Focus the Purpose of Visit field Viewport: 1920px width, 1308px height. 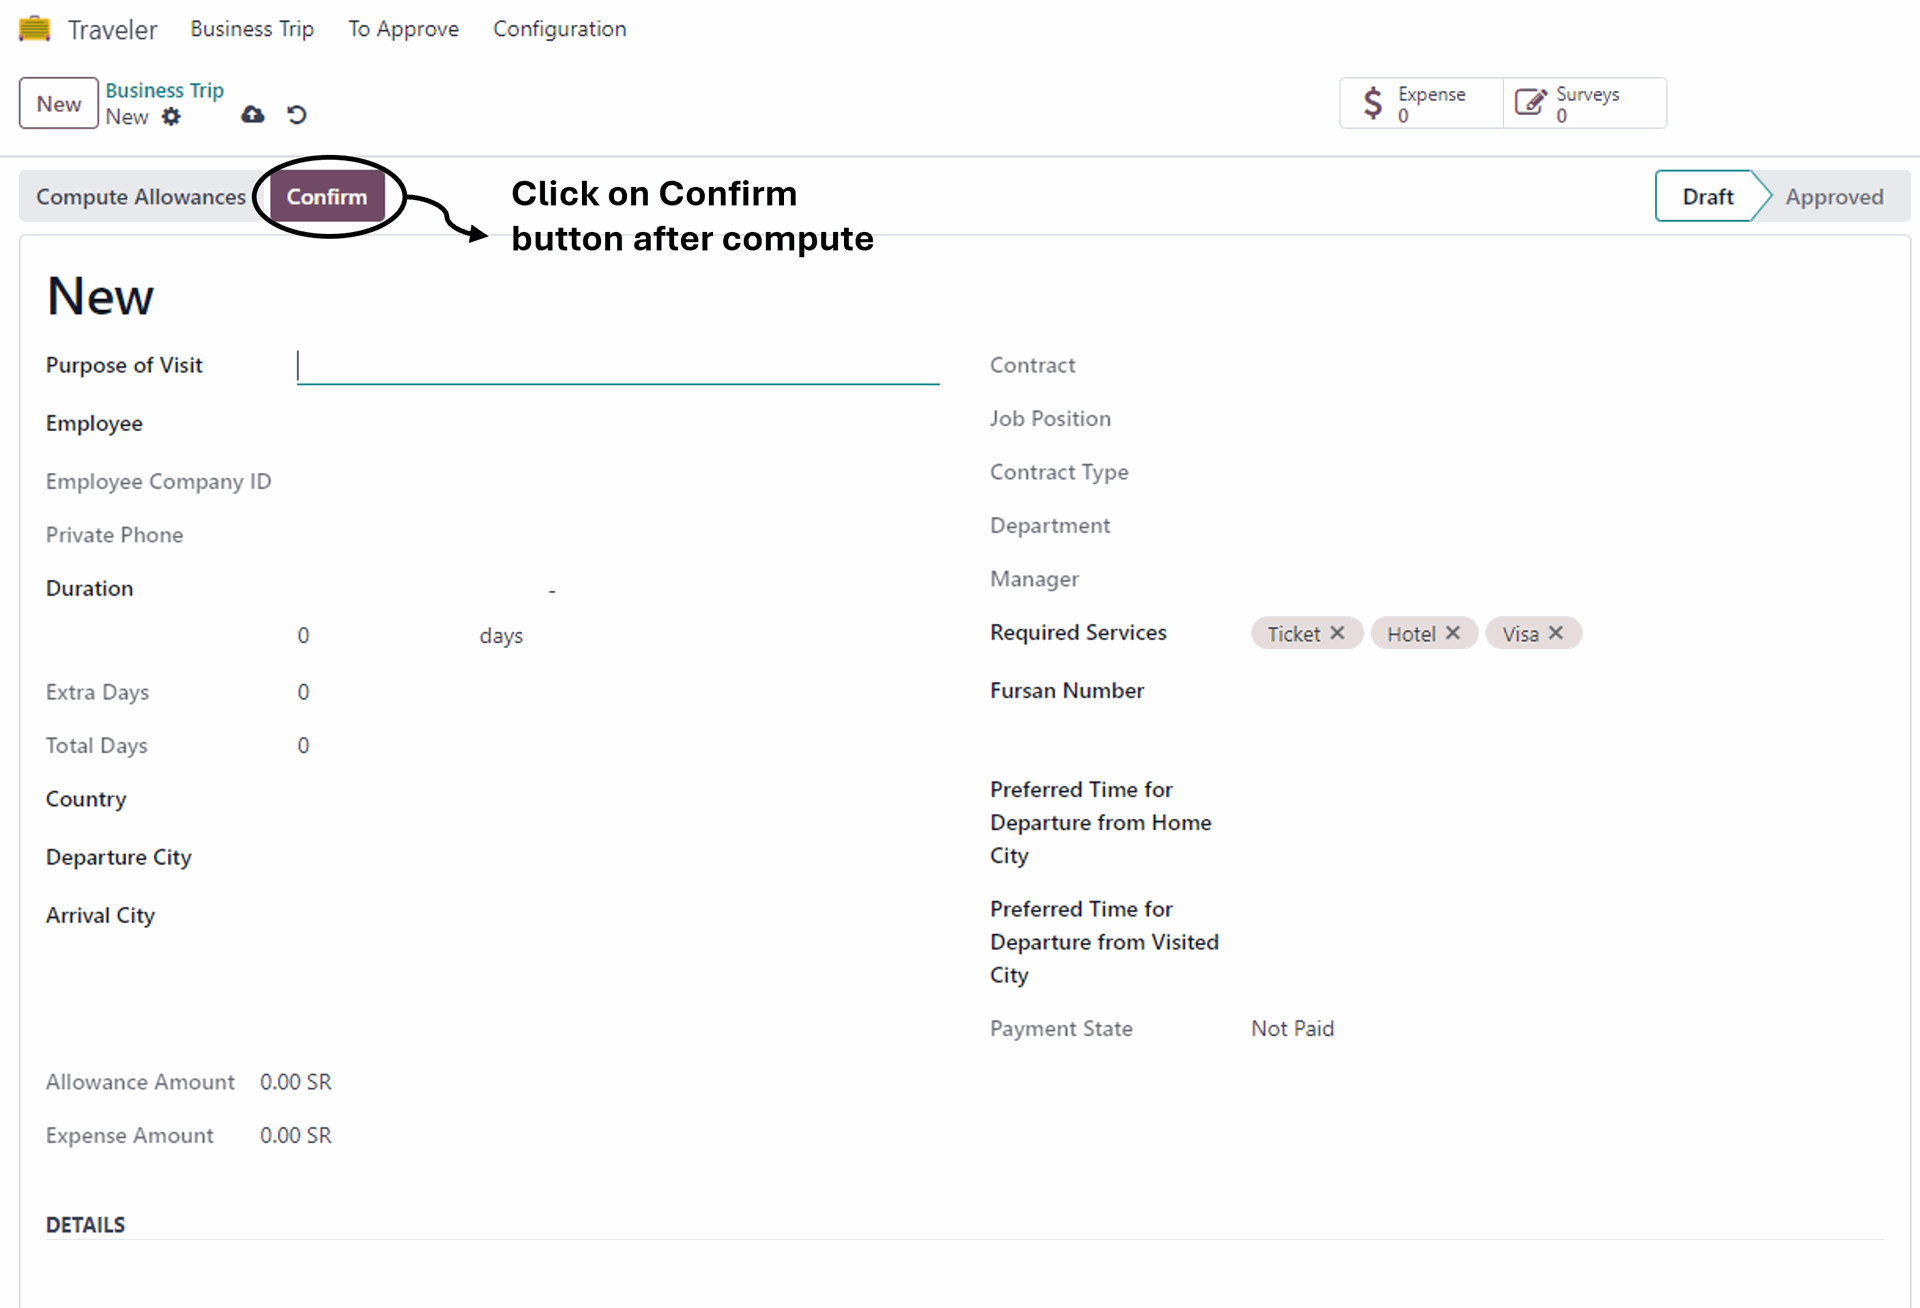point(617,366)
